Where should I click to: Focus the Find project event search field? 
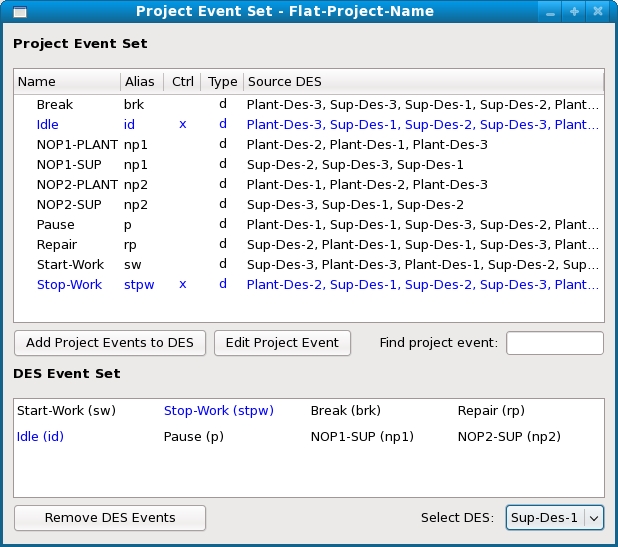click(554, 343)
